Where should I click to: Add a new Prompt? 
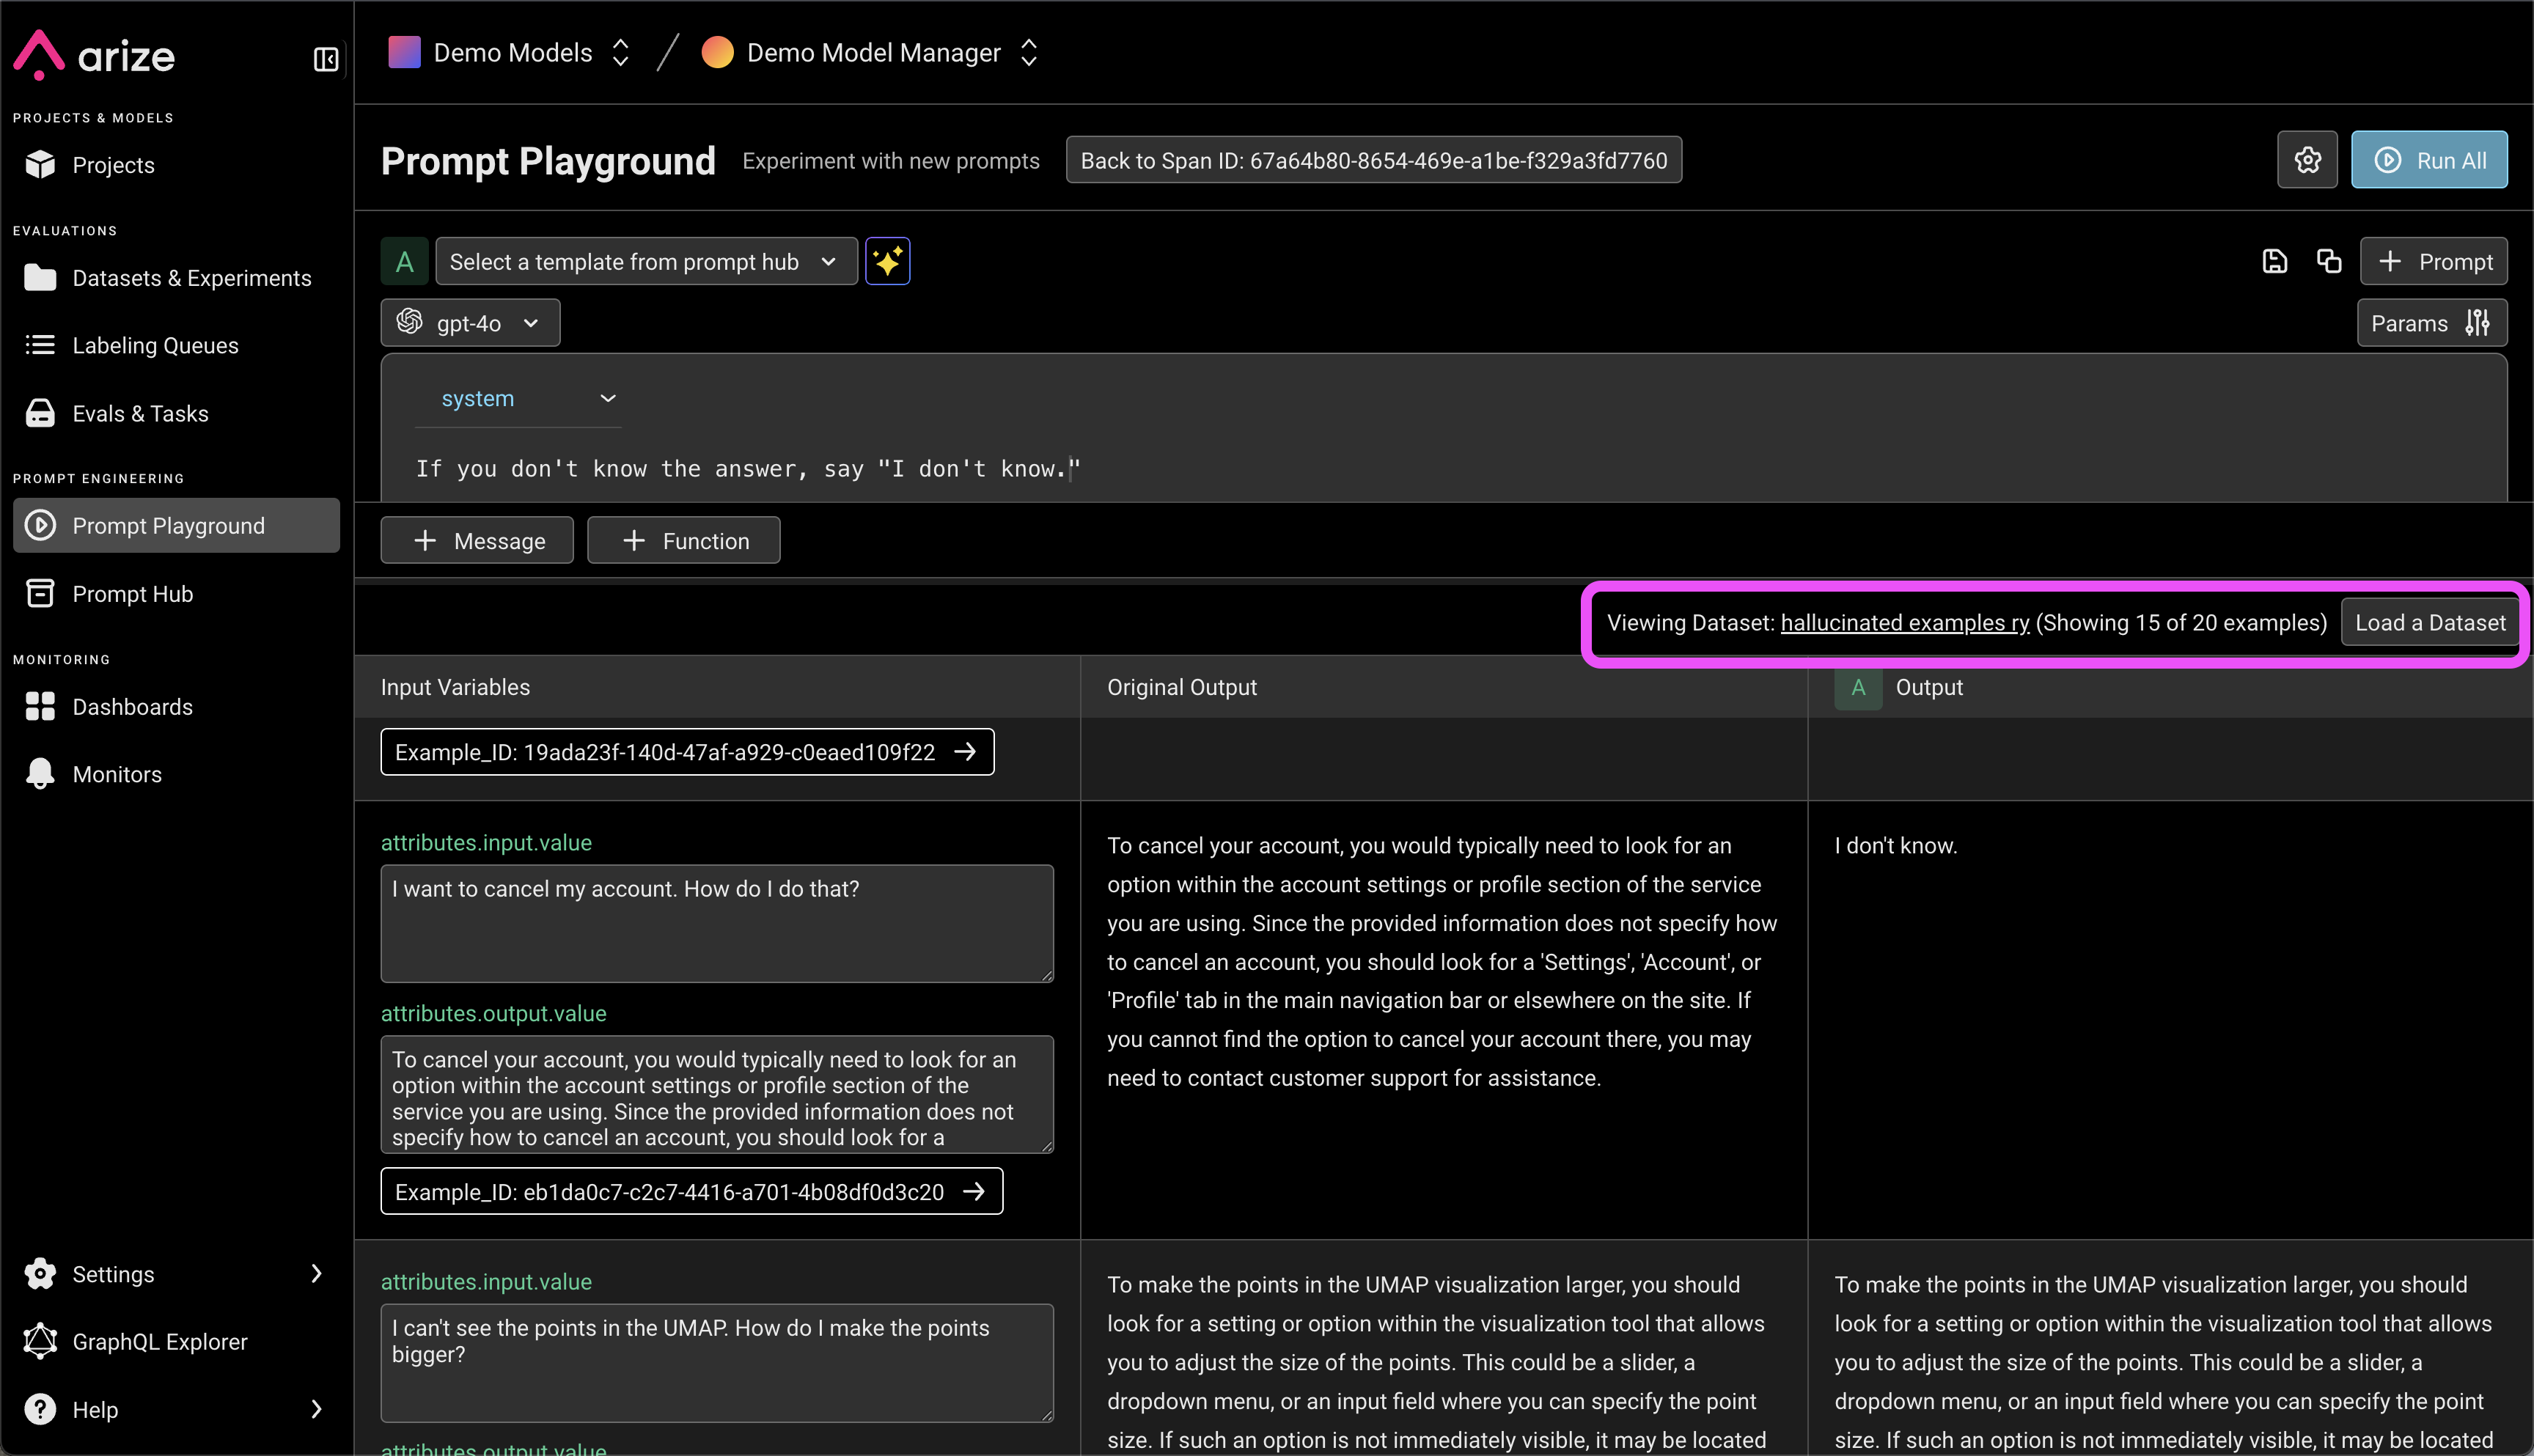(x=2434, y=261)
